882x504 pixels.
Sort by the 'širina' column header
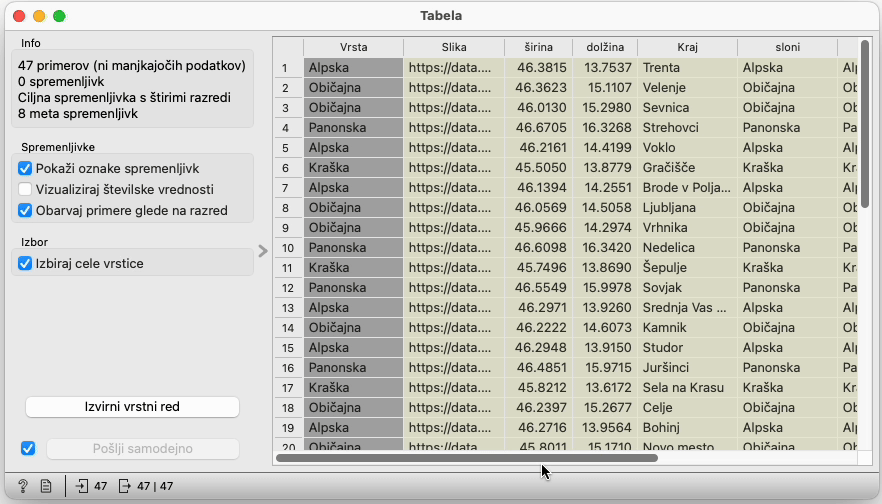pos(538,47)
